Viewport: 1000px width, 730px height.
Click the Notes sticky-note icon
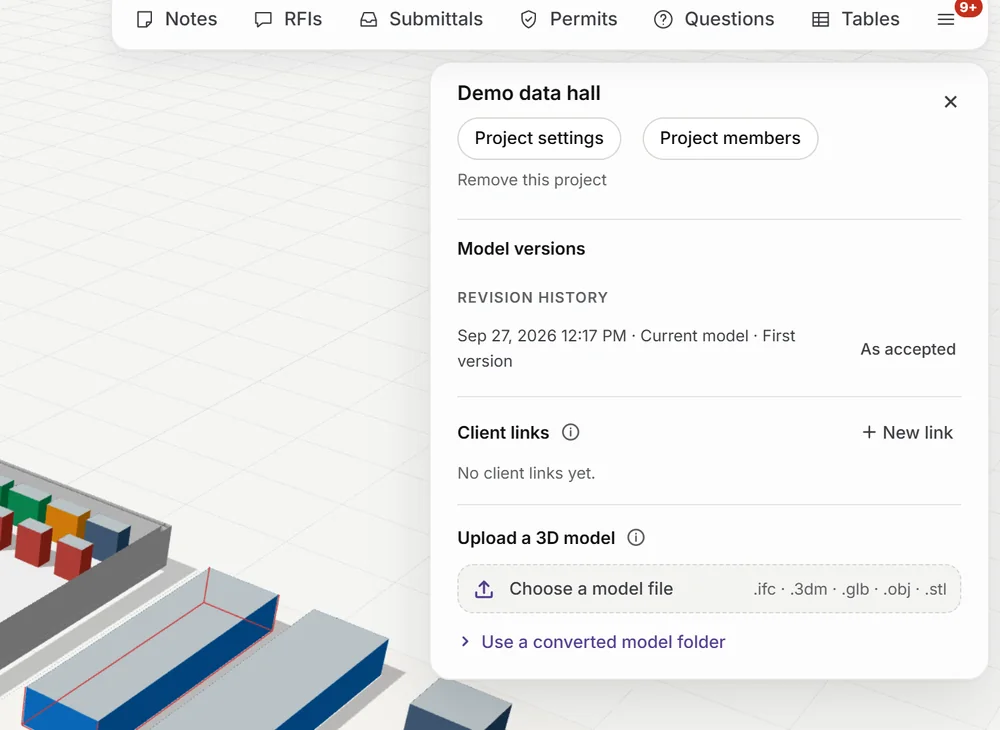(x=145, y=20)
